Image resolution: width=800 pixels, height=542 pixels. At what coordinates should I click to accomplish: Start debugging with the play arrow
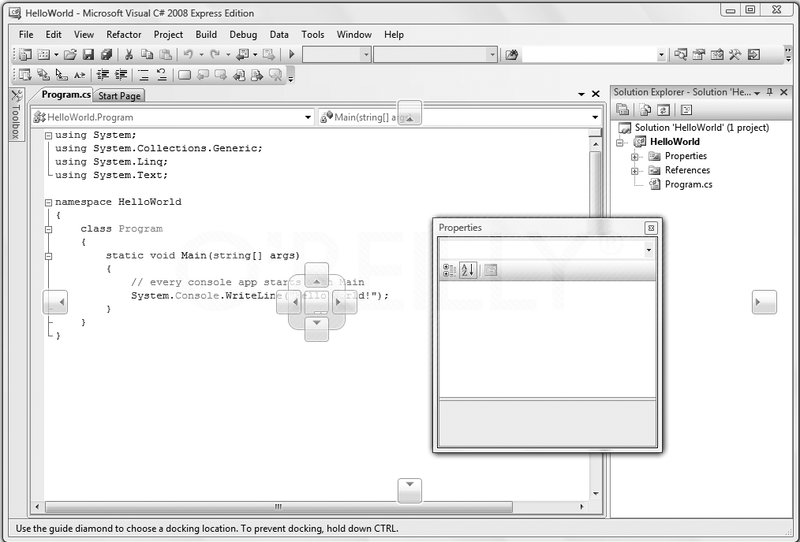[291, 54]
